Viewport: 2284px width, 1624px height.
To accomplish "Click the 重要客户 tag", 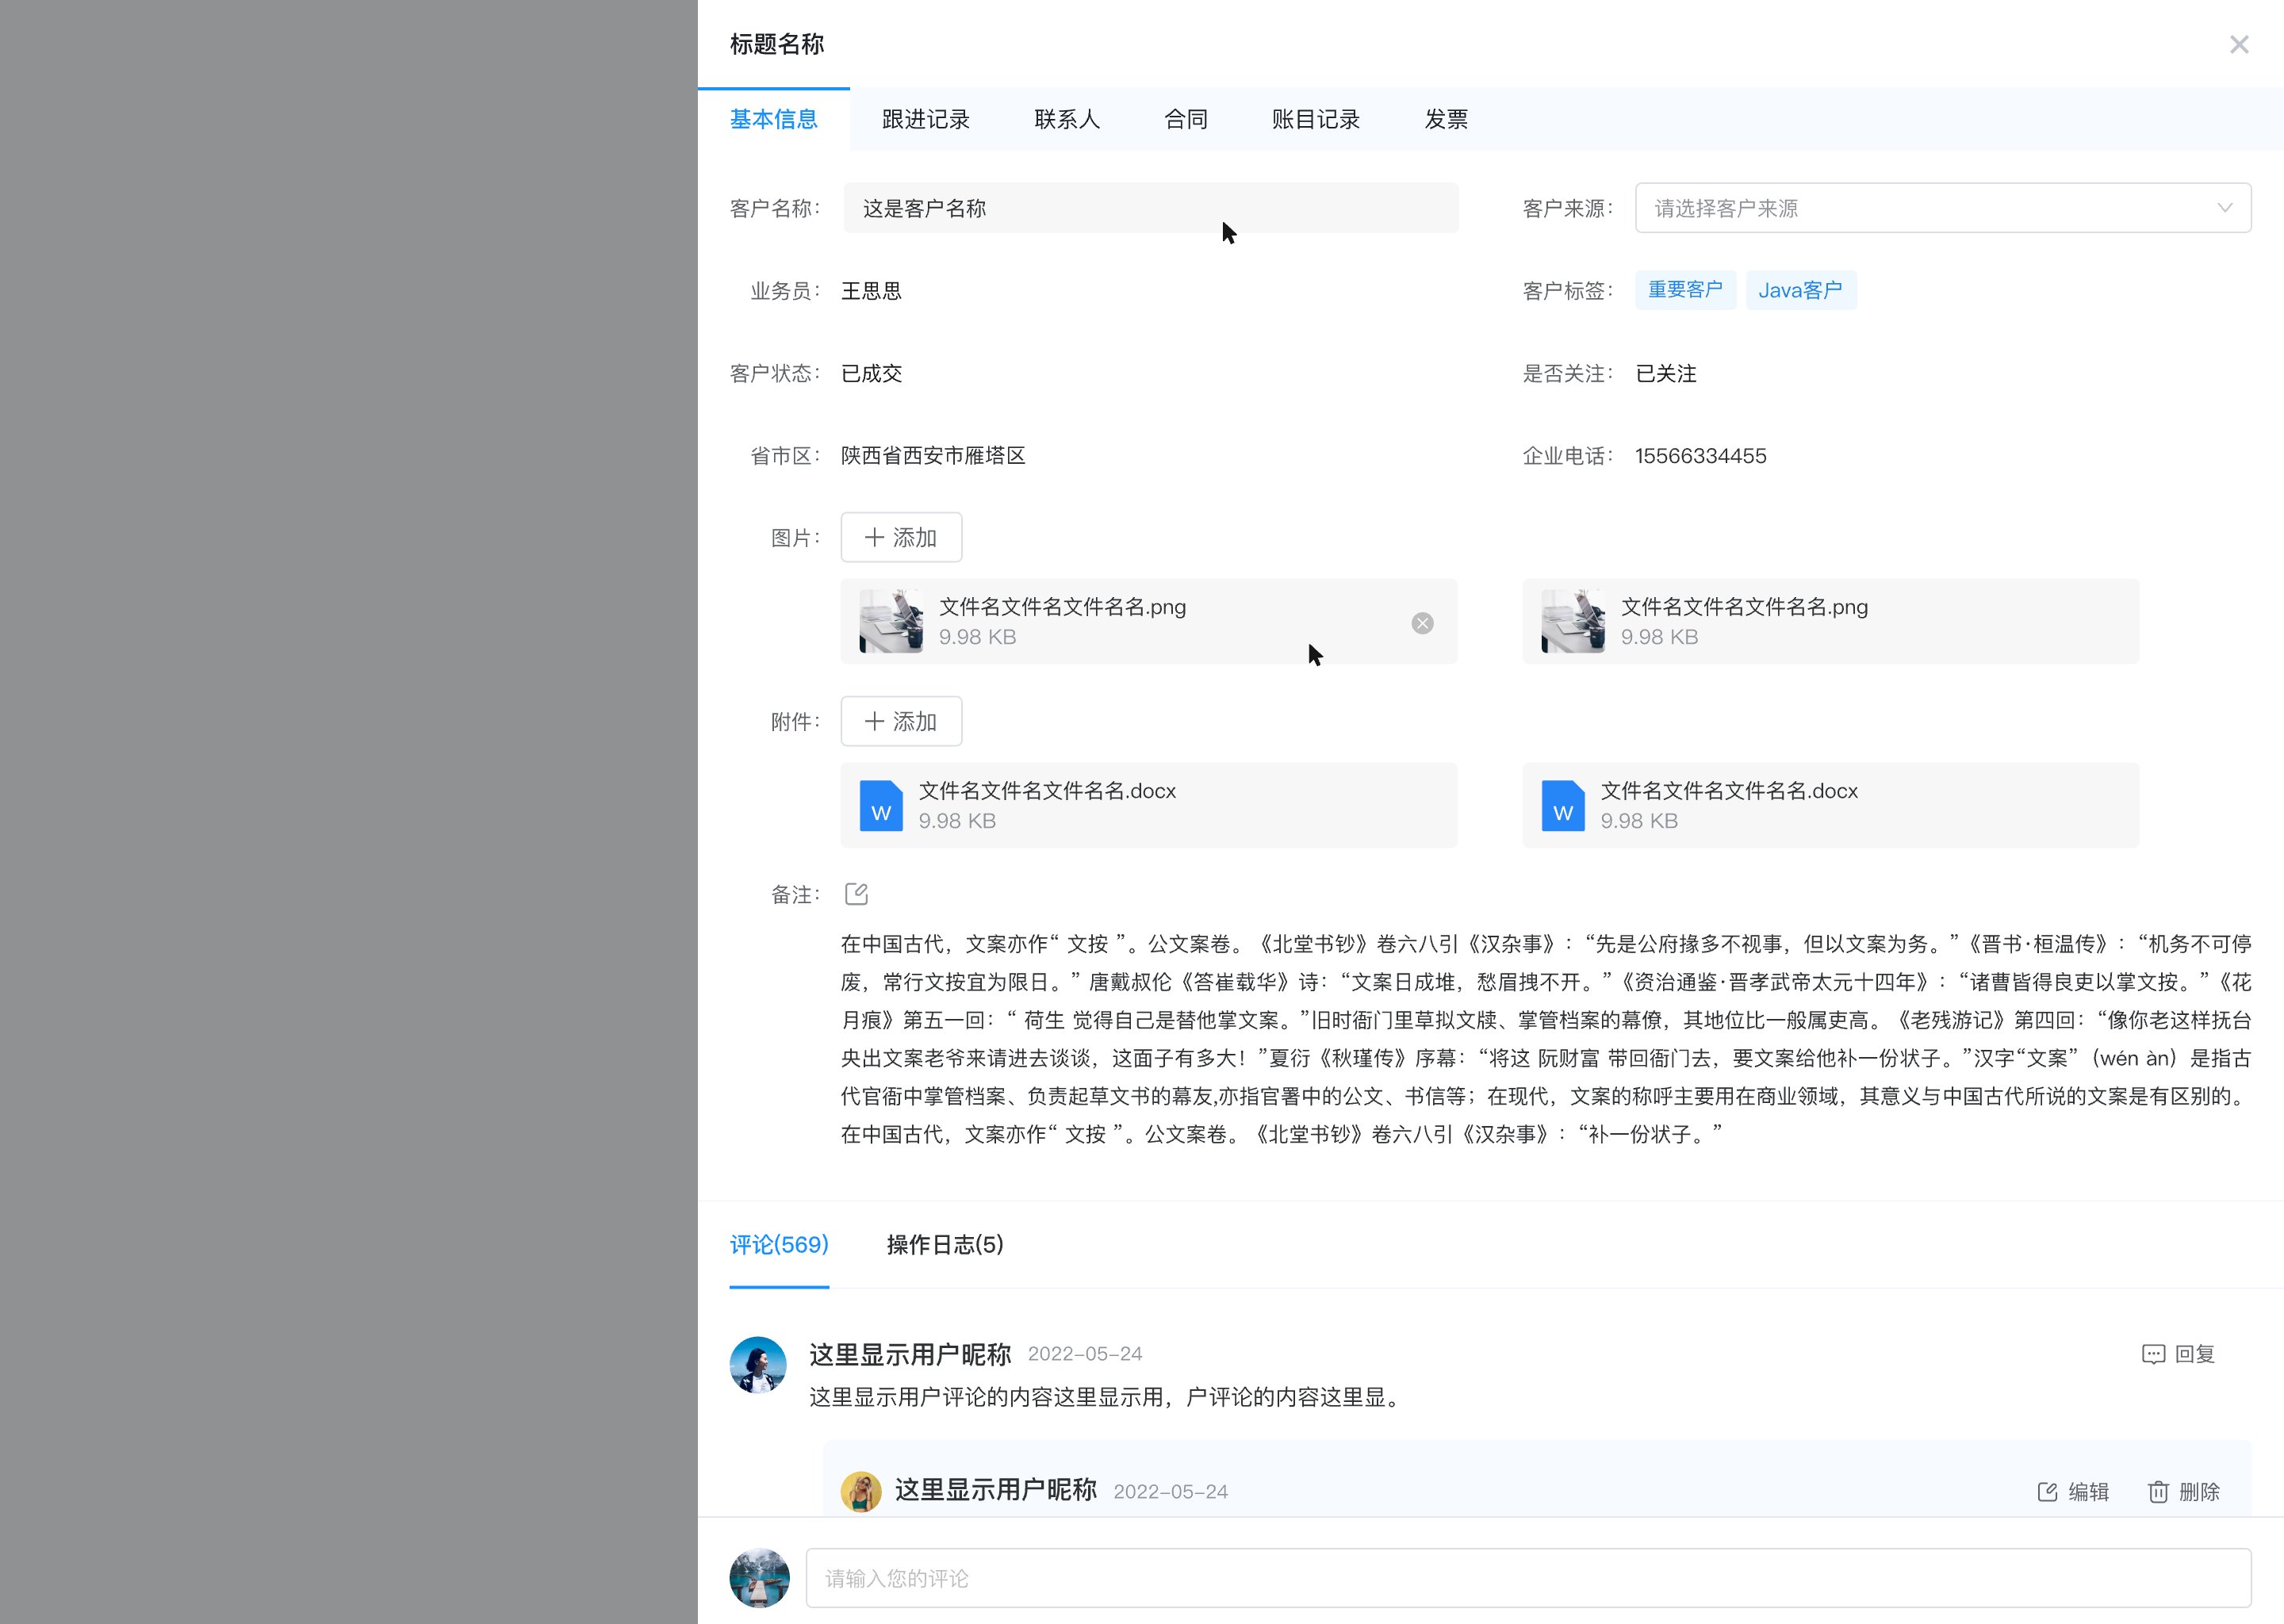I will (1685, 290).
